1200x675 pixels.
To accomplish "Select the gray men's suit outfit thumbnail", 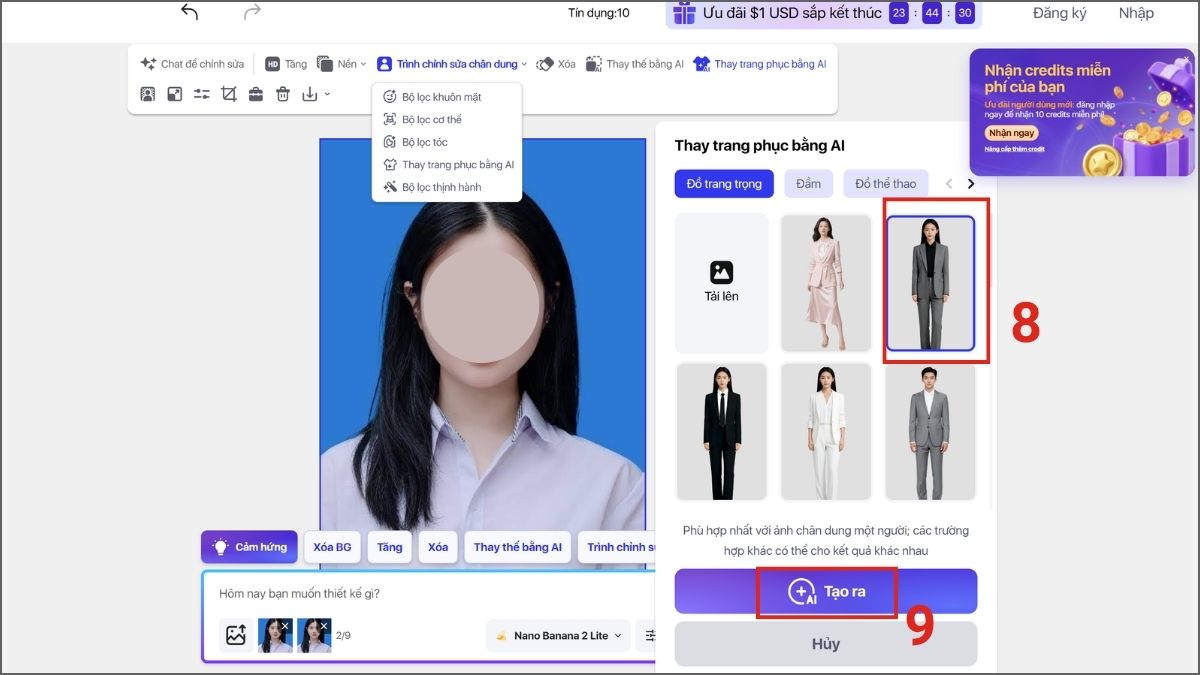I will click(930, 431).
